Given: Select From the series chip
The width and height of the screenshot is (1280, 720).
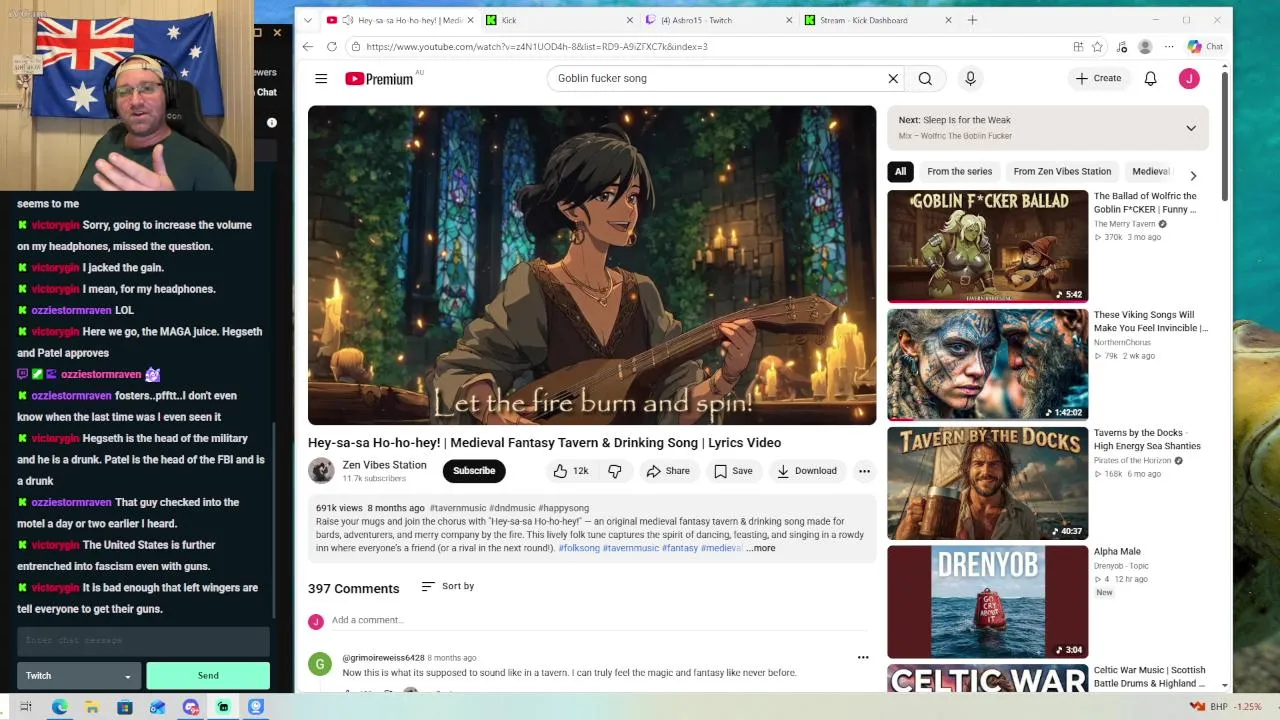Looking at the screenshot, I should point(959,171).
